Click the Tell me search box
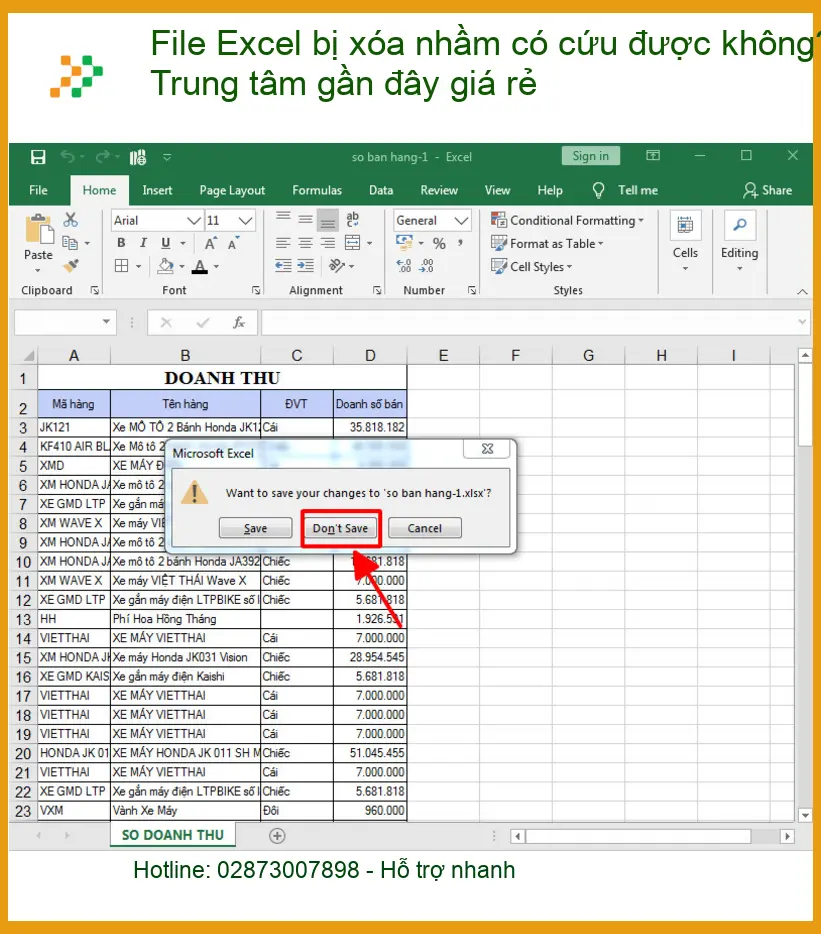Viewport: 821px width, 934px height. (x=626, y=191)
